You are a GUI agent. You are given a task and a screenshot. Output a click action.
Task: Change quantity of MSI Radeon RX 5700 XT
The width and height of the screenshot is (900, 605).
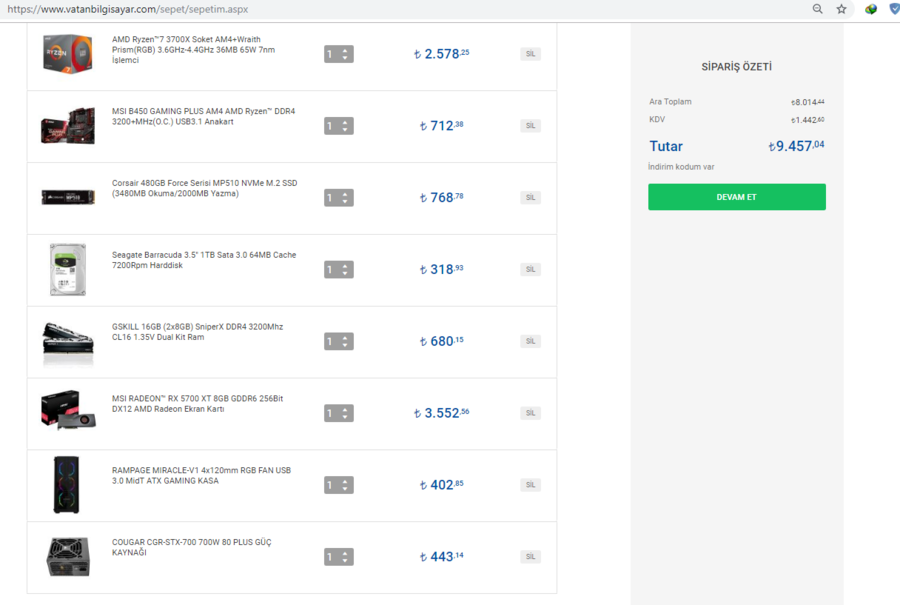(x=339, y=413)
